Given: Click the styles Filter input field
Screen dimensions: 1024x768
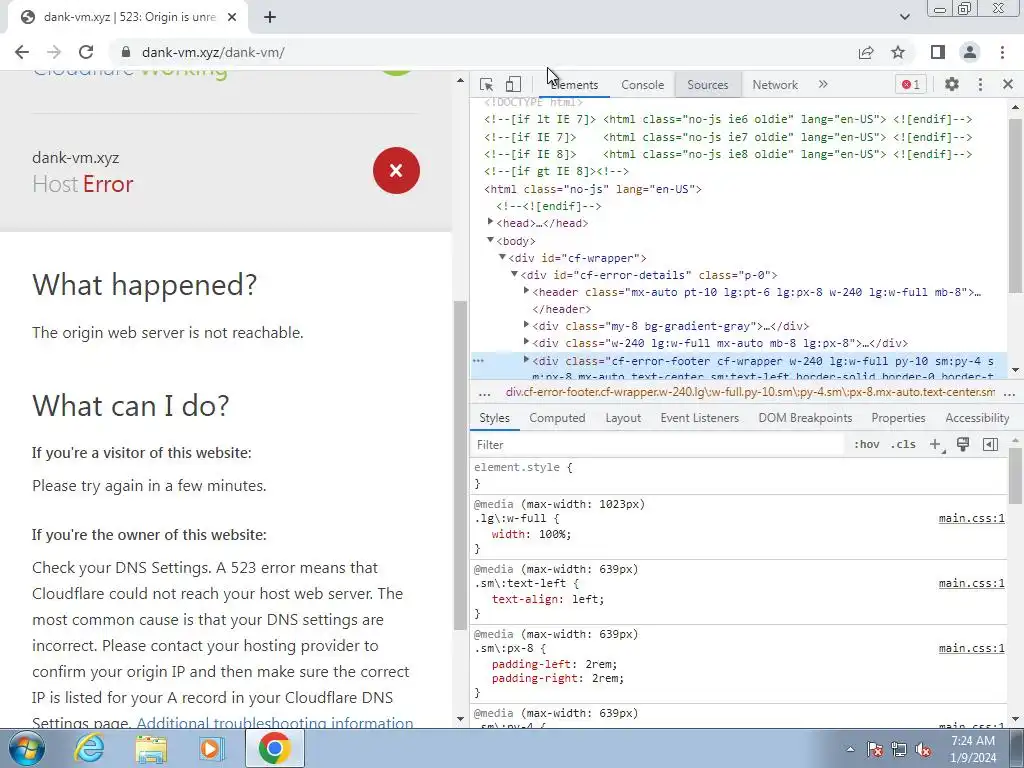Looking at the screenshot, I should pos(658,445).
